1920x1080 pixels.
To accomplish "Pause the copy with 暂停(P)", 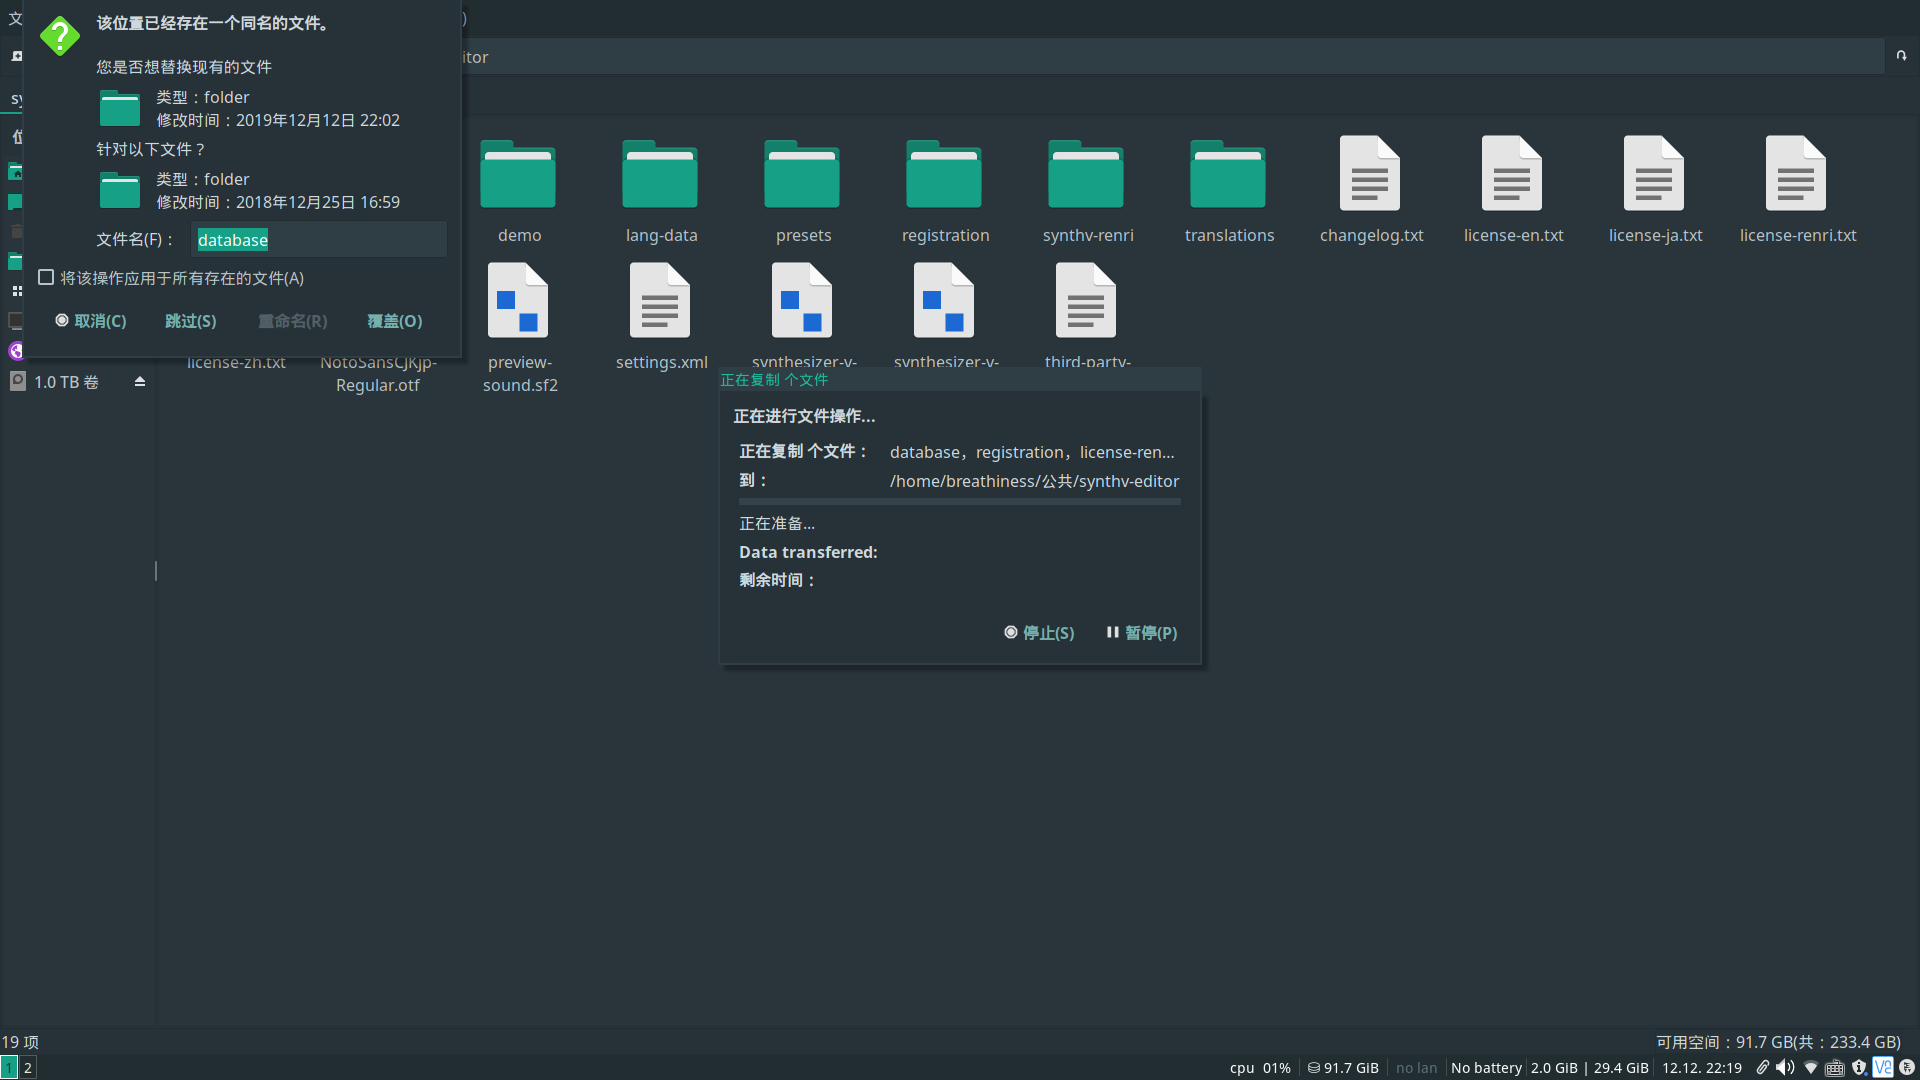I will pos(1141,633).
